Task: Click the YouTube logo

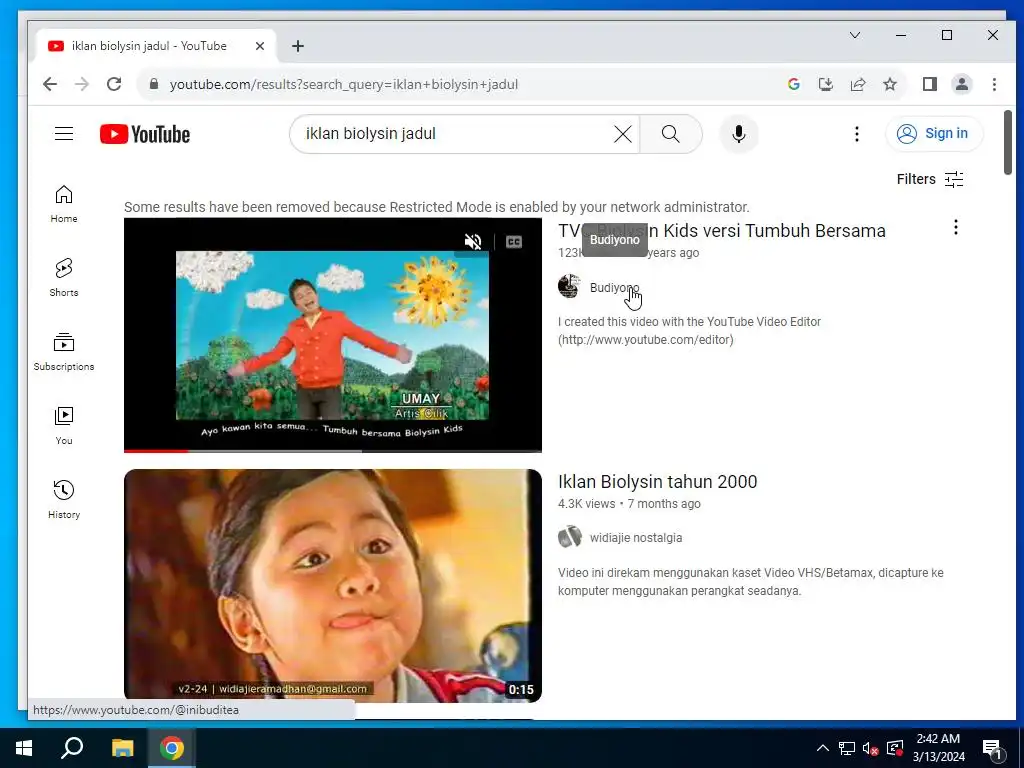Action: click(x=145, y=134)
